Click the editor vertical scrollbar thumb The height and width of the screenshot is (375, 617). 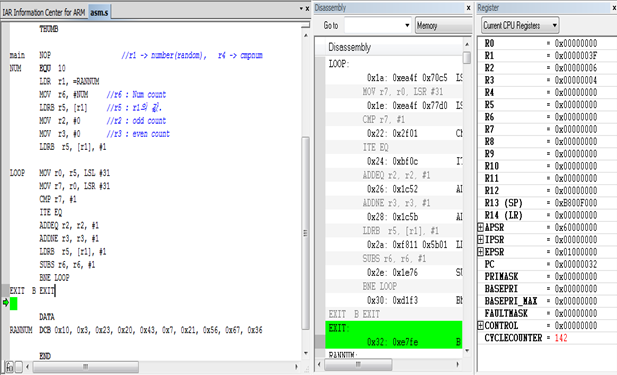pos(306,233)
